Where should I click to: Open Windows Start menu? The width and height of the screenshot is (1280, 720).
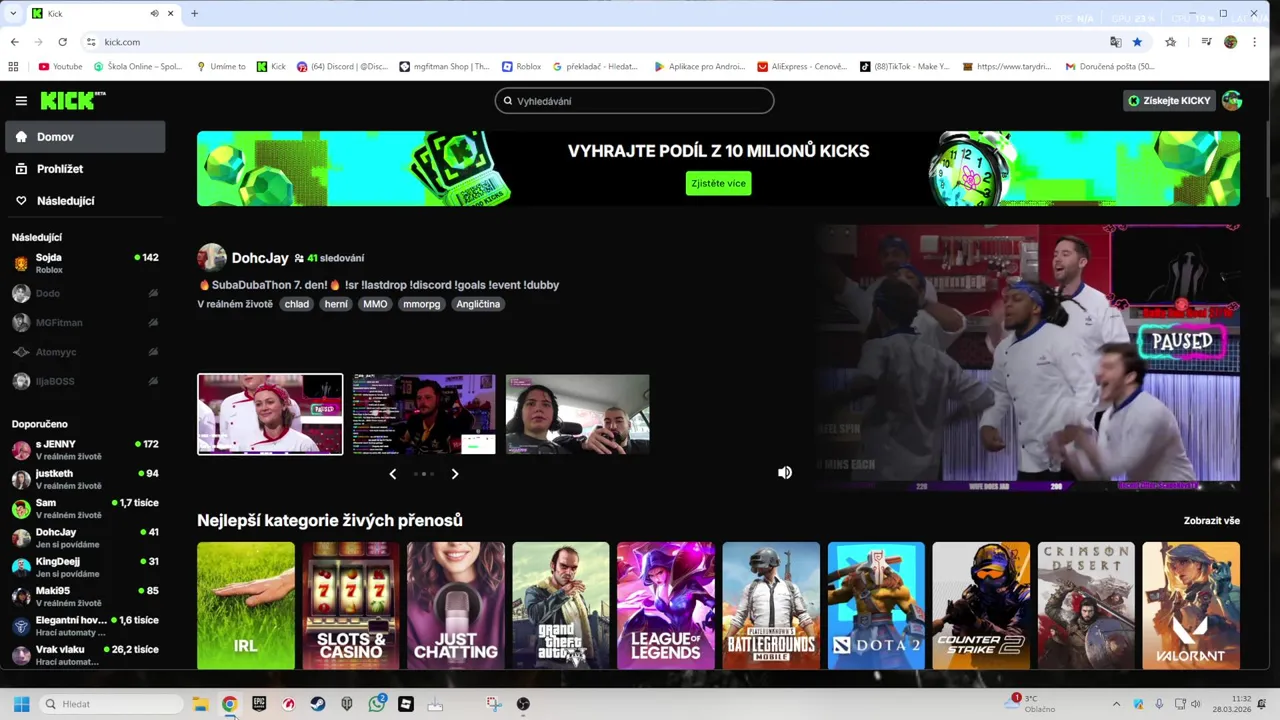[21, 704]
